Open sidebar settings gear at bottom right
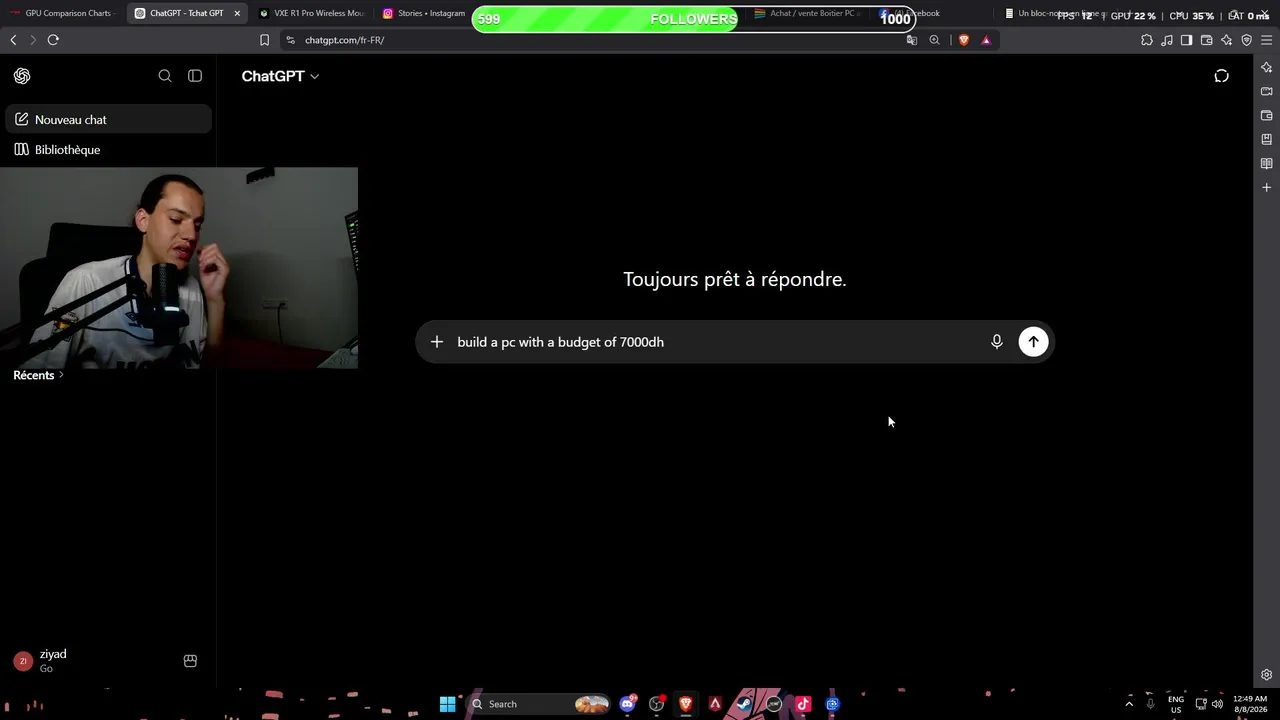The height and width of the screenshot is (720, 1280). tap(1266, 675)
